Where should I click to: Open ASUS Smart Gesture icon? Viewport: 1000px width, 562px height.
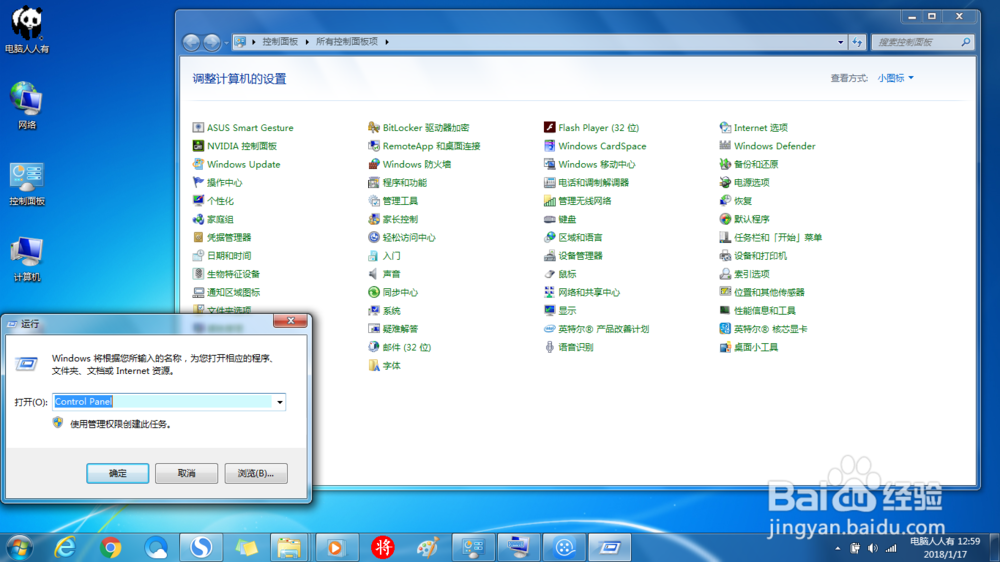tap(198, 128)
